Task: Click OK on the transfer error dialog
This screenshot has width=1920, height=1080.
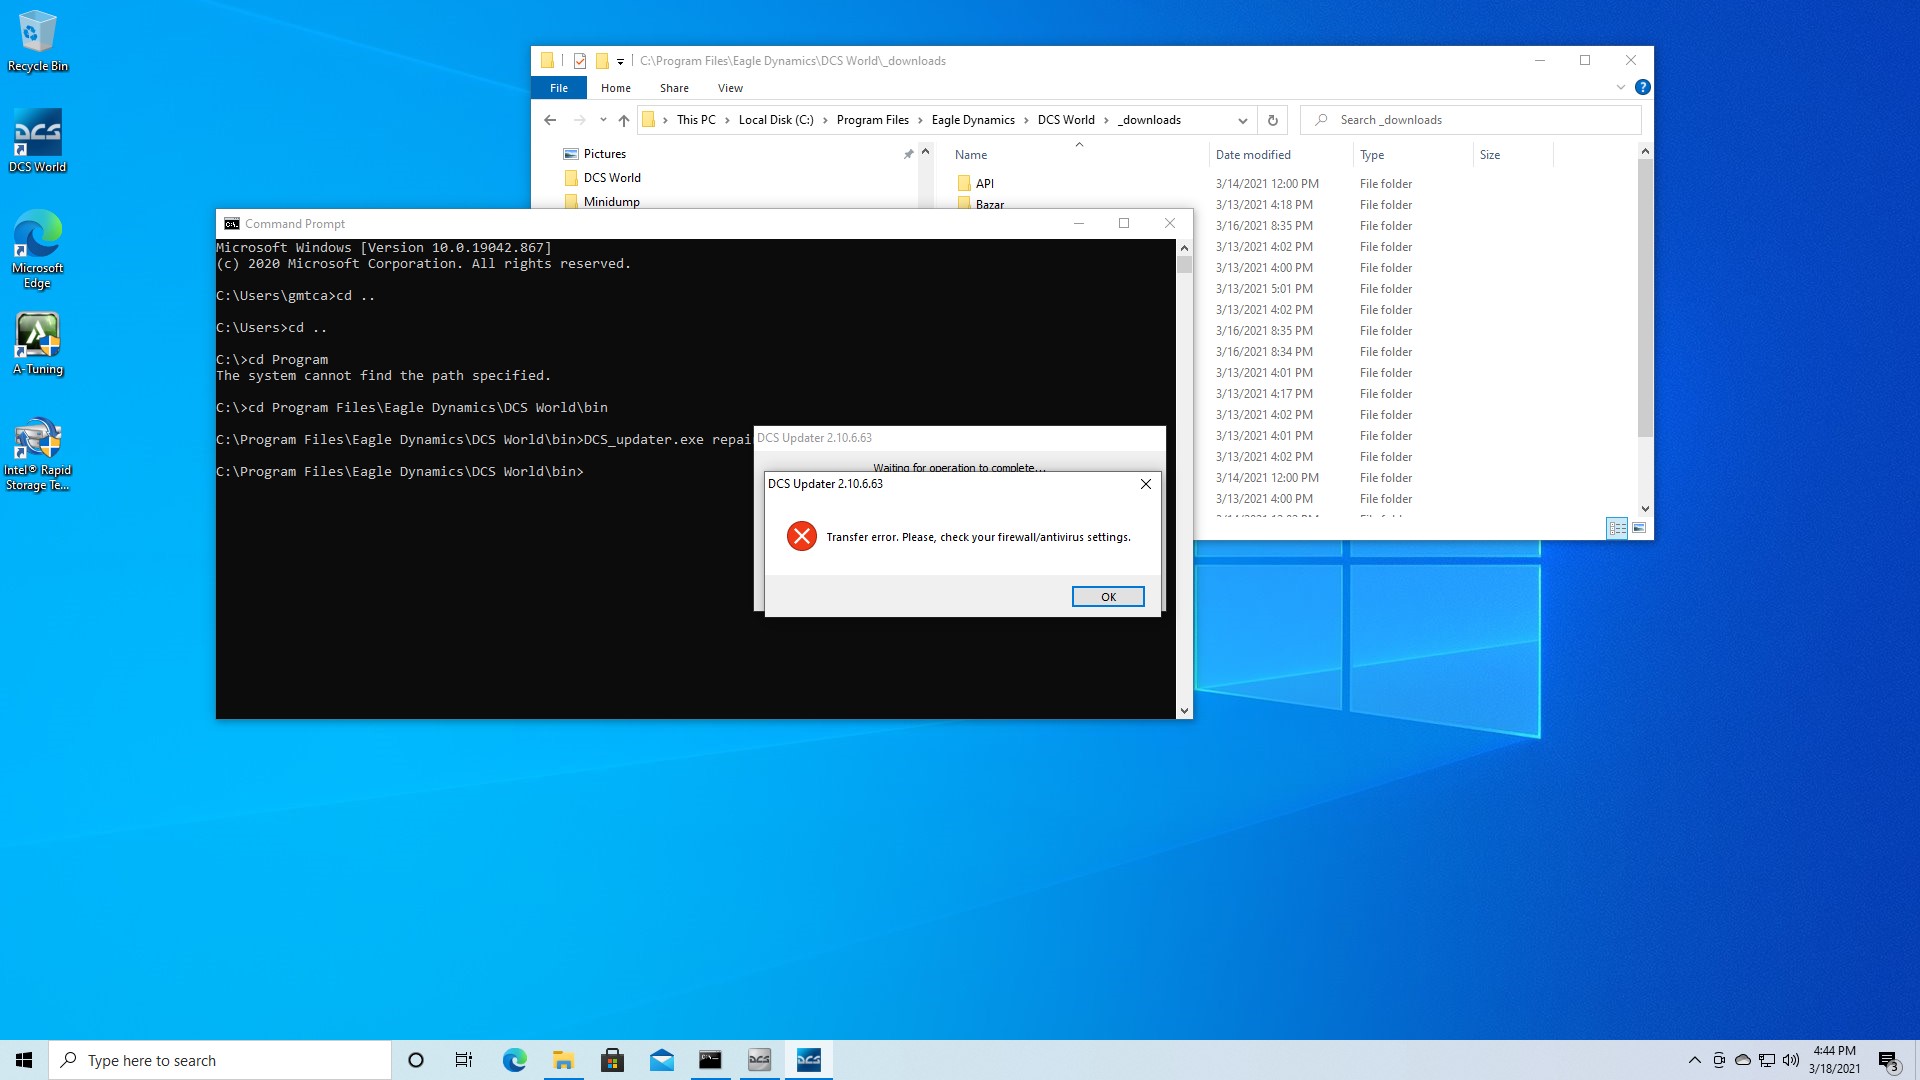Action: click(x=1108, y=597)
